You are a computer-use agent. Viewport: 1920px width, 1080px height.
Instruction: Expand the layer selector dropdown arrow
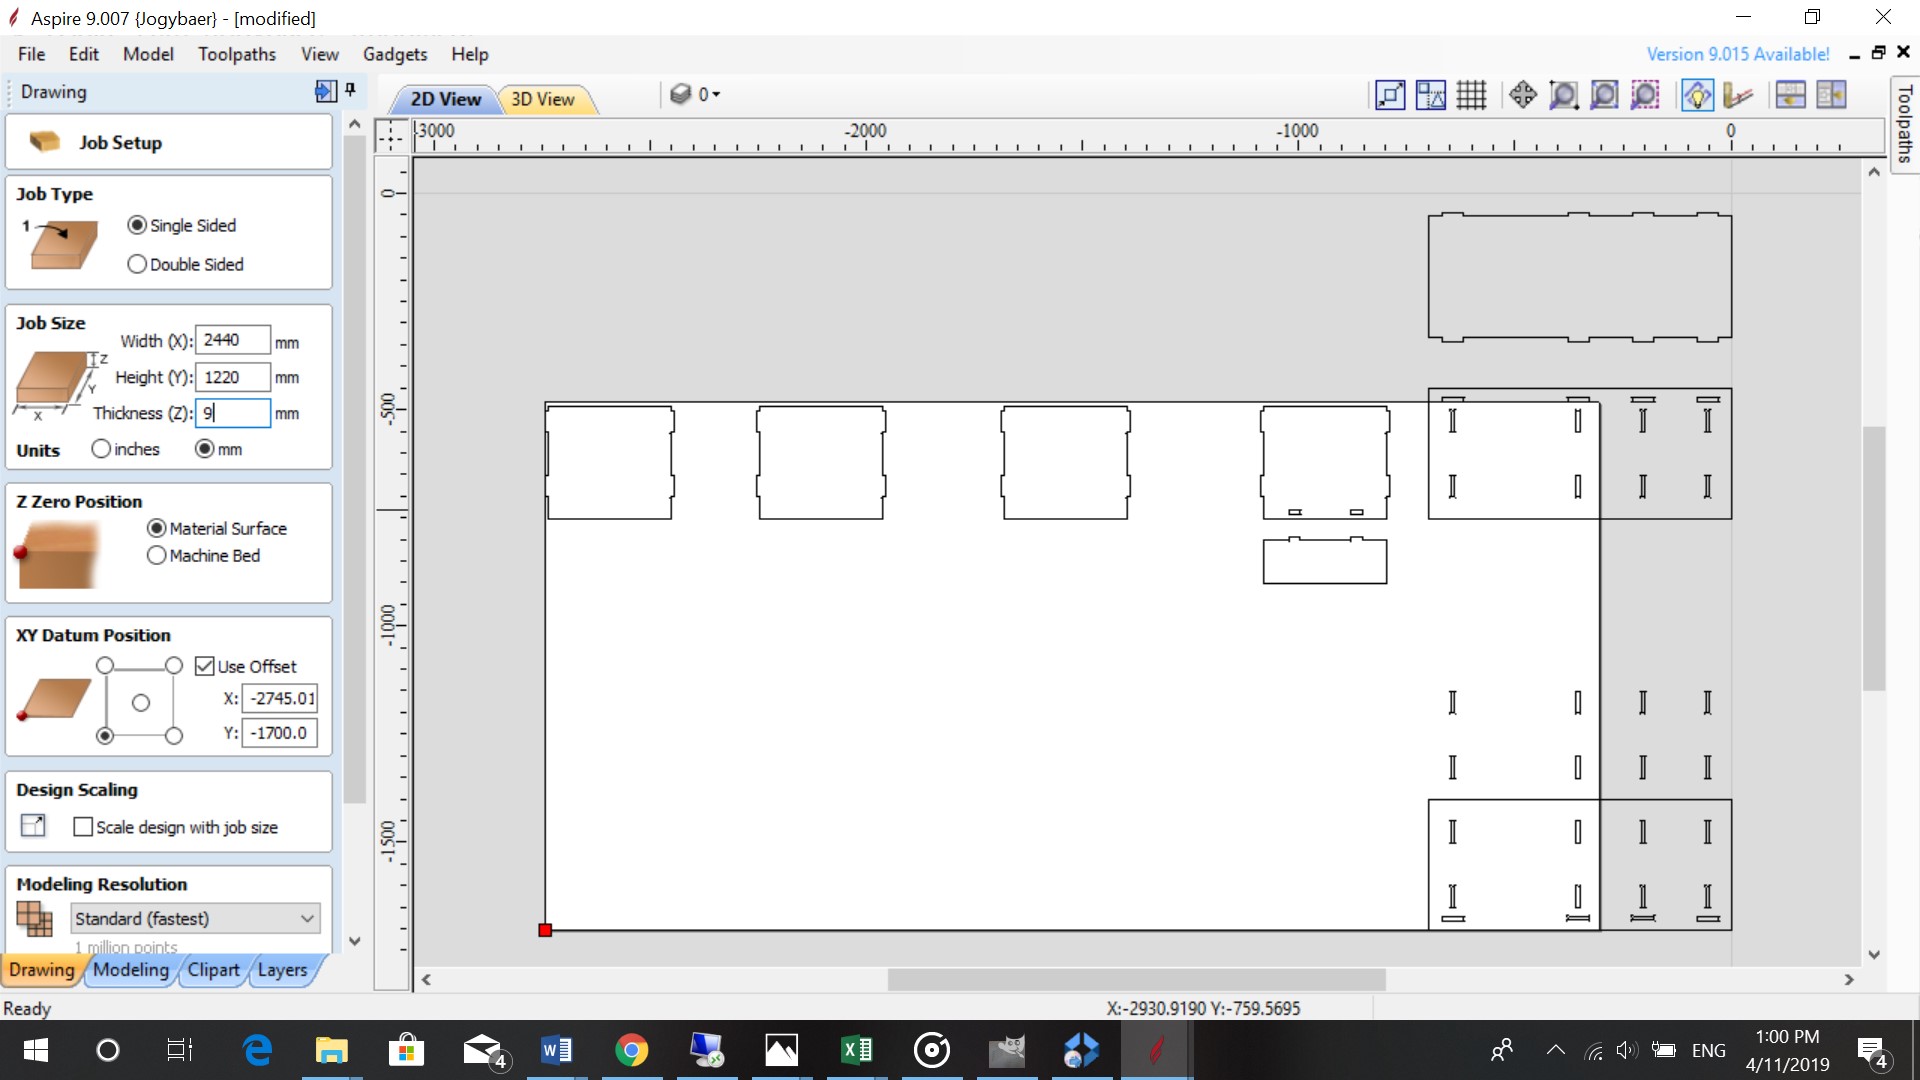[x=716, y=95]
